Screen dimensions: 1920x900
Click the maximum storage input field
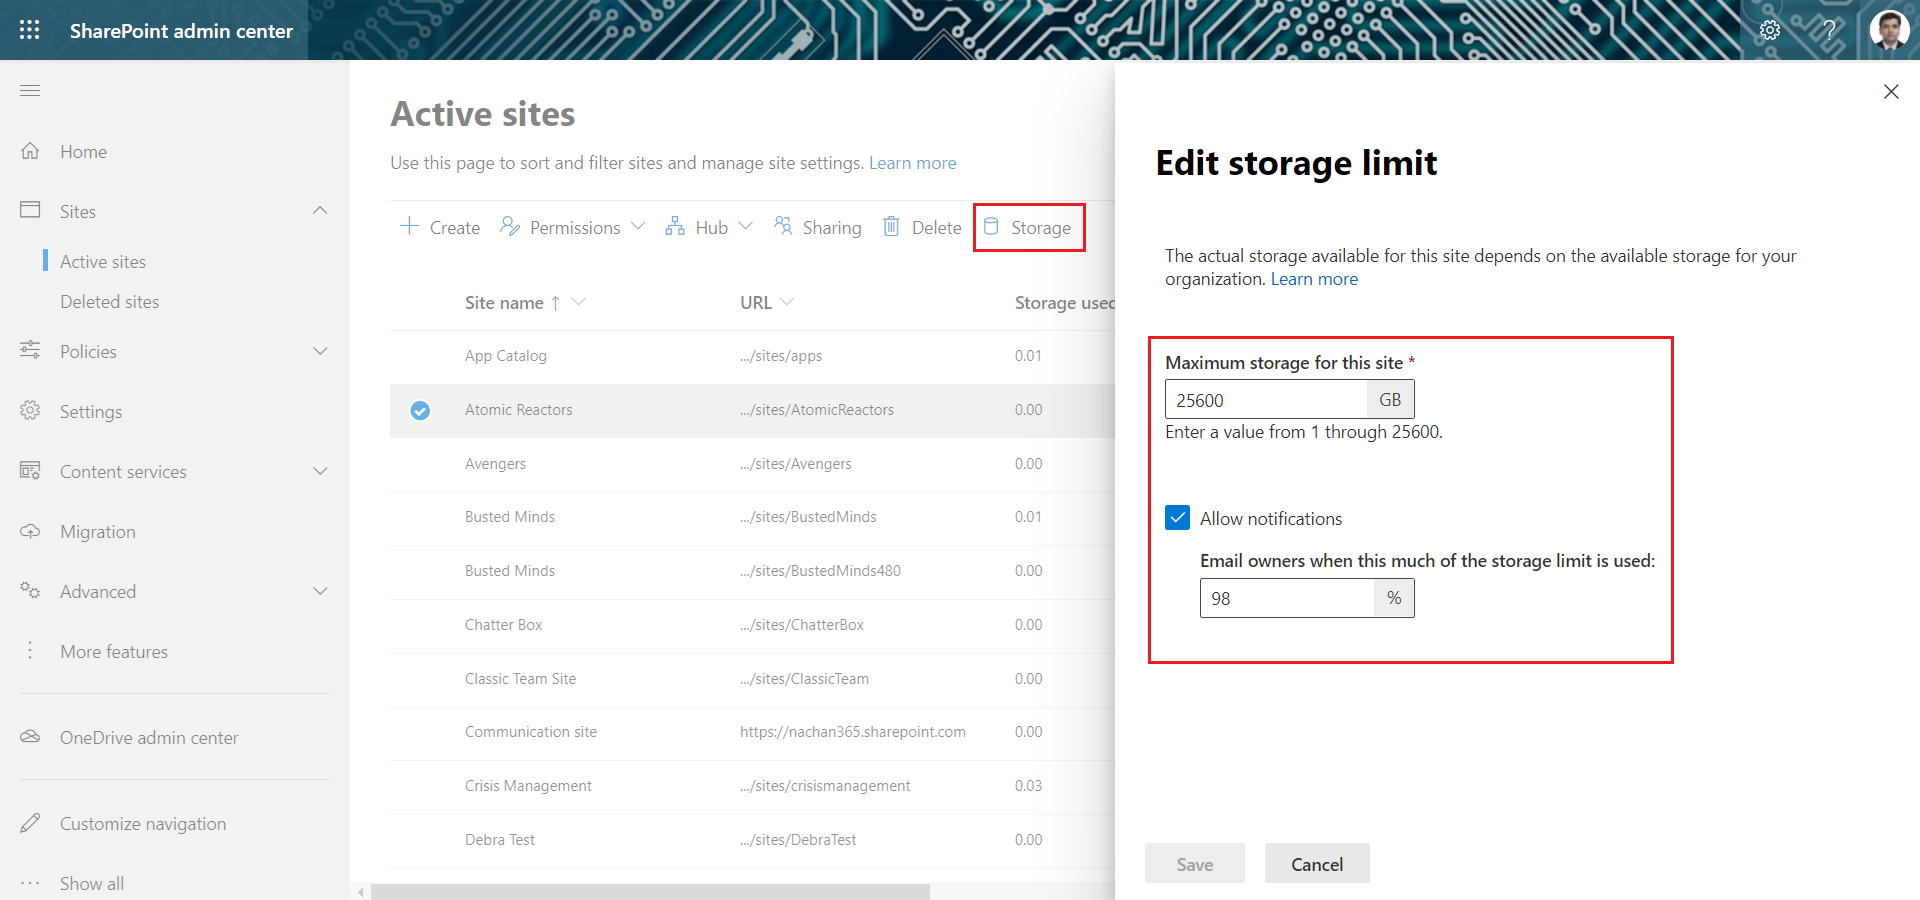[x=1266, y=400]
